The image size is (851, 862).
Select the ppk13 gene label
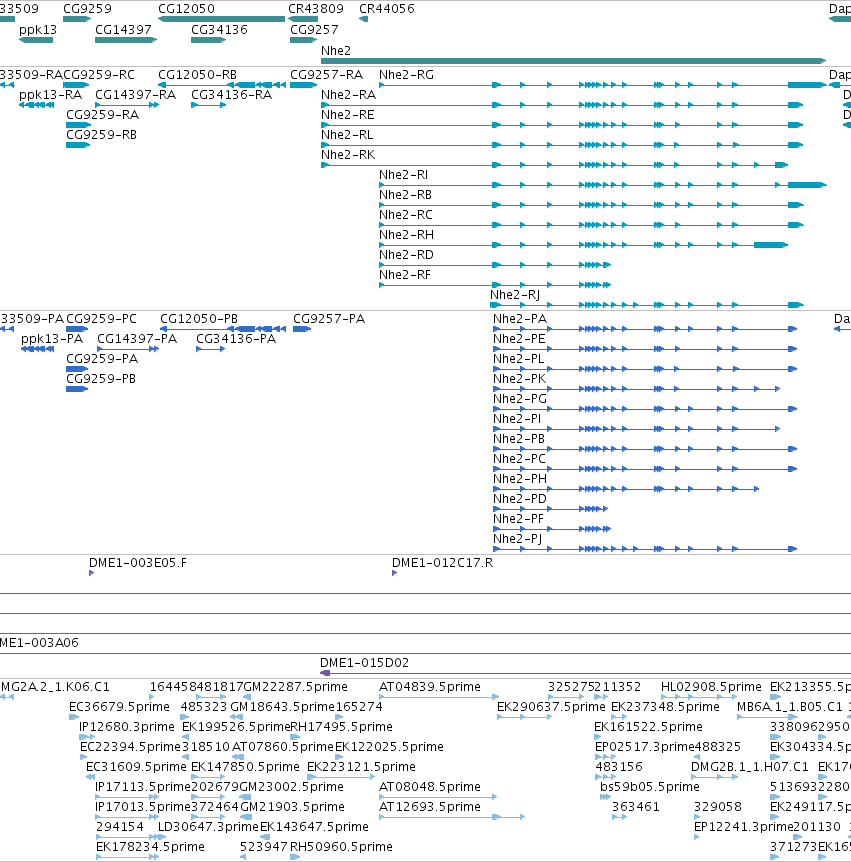point(37,30)
